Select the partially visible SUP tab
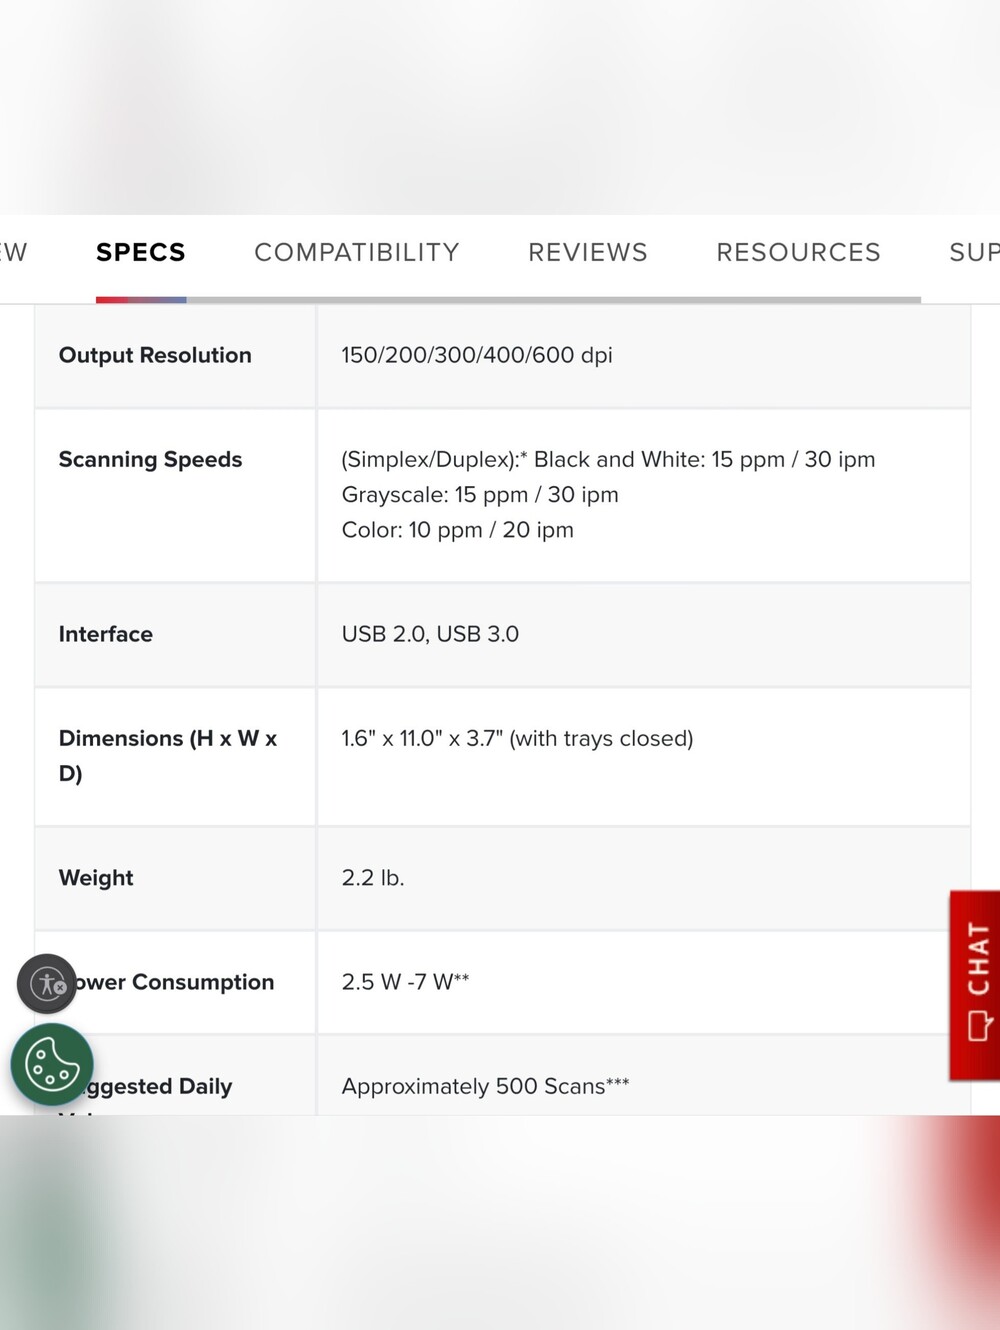The width and height of the screenshot is (1000, 1330). point(974,252)
